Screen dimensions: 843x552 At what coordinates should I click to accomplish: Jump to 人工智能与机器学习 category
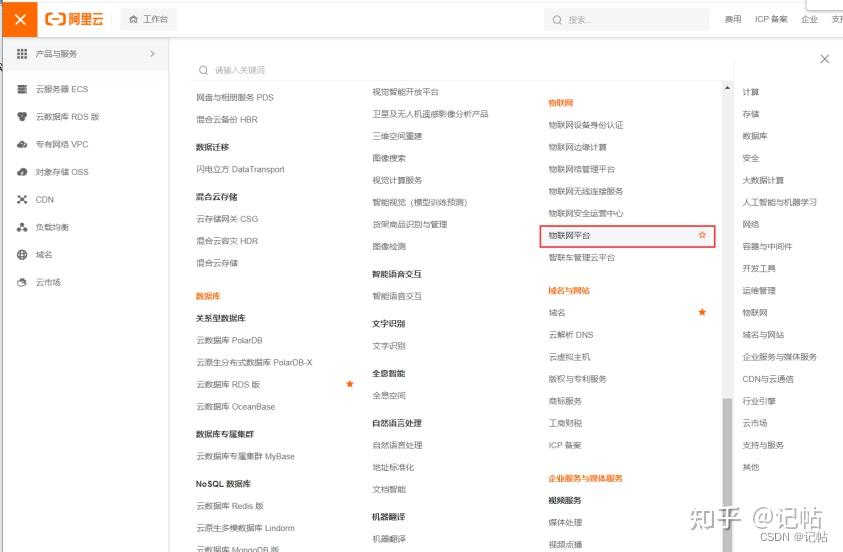click(779, 202)
